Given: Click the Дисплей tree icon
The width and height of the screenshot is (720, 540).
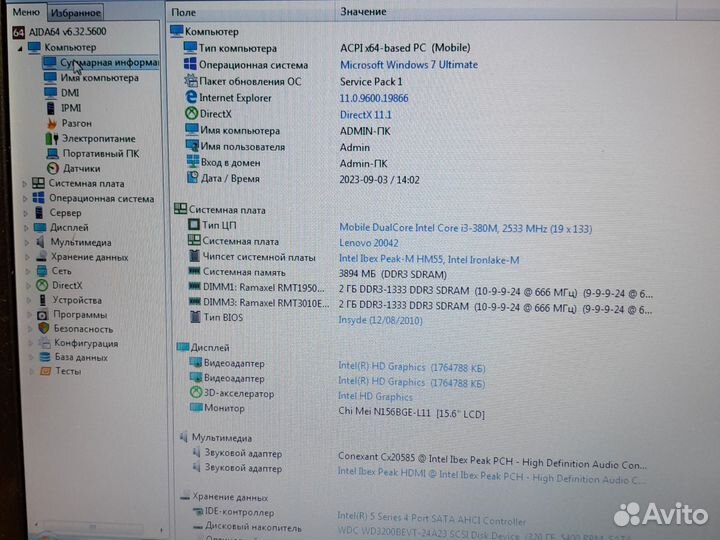Looking at the screenshot, I should (x=40, y=227).
